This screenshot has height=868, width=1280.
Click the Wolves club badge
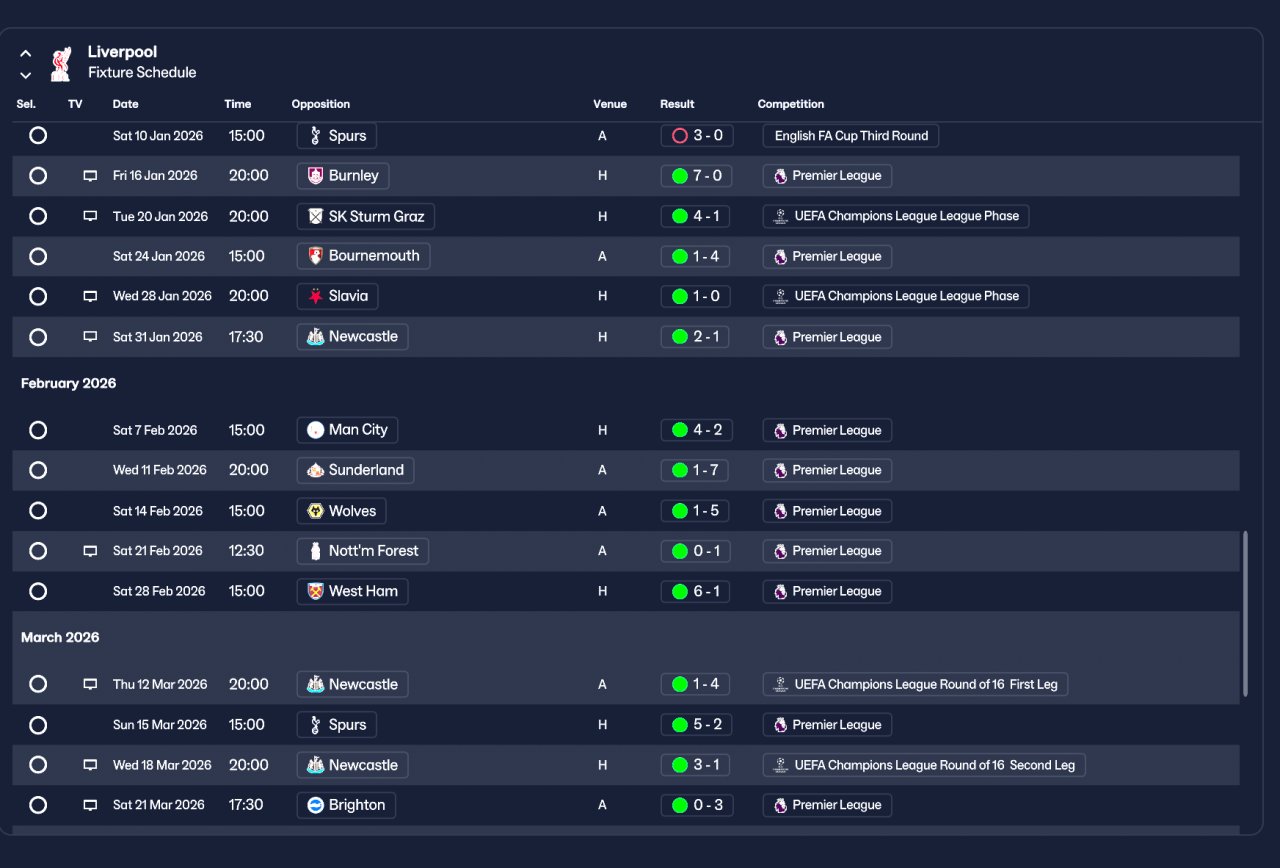315,511
